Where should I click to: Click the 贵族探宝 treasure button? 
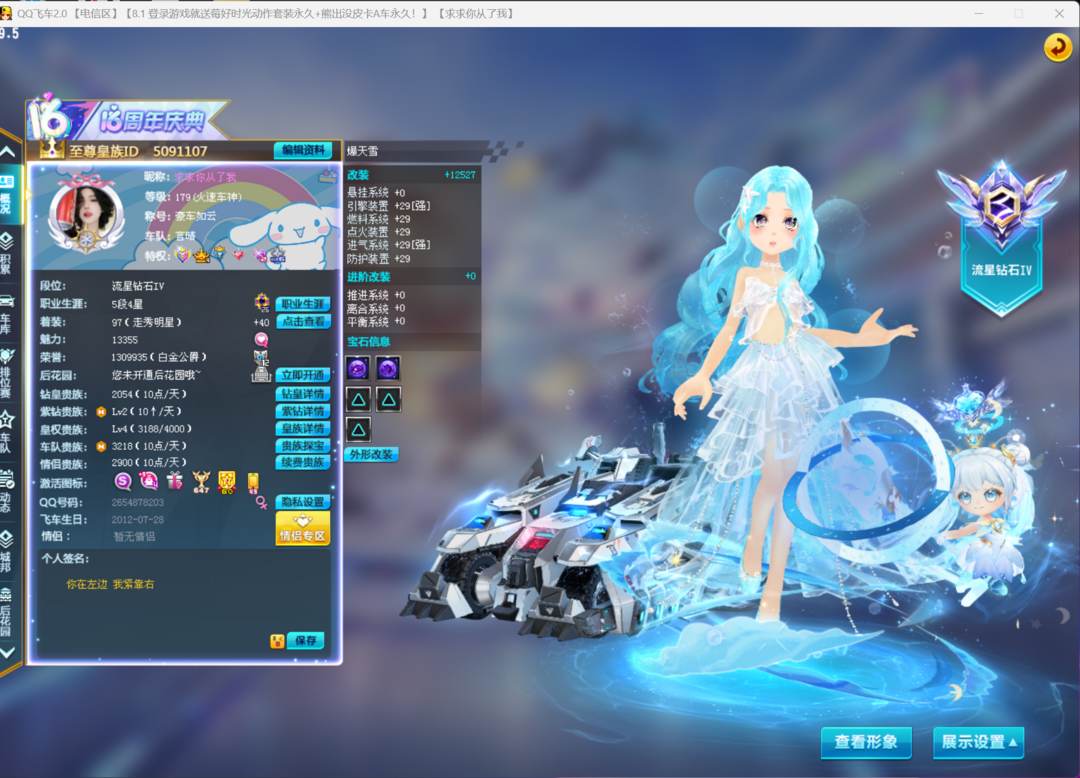click(x=303, y=445)
